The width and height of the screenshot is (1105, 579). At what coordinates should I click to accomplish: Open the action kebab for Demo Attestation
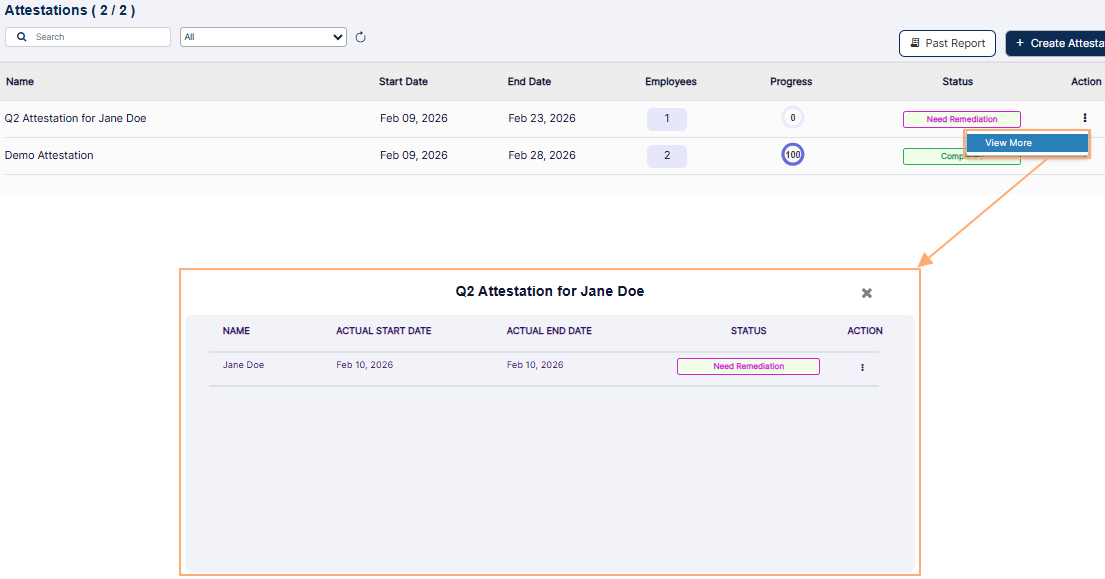point(1083,155)
